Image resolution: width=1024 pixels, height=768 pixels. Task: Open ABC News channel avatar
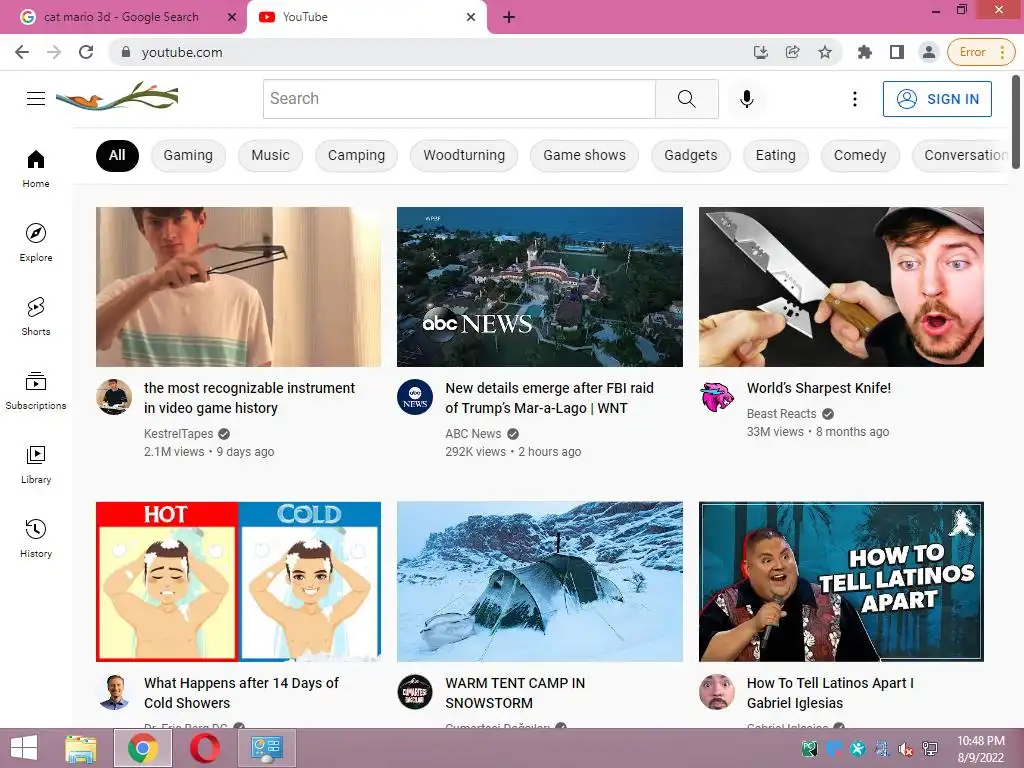(415, 396)
